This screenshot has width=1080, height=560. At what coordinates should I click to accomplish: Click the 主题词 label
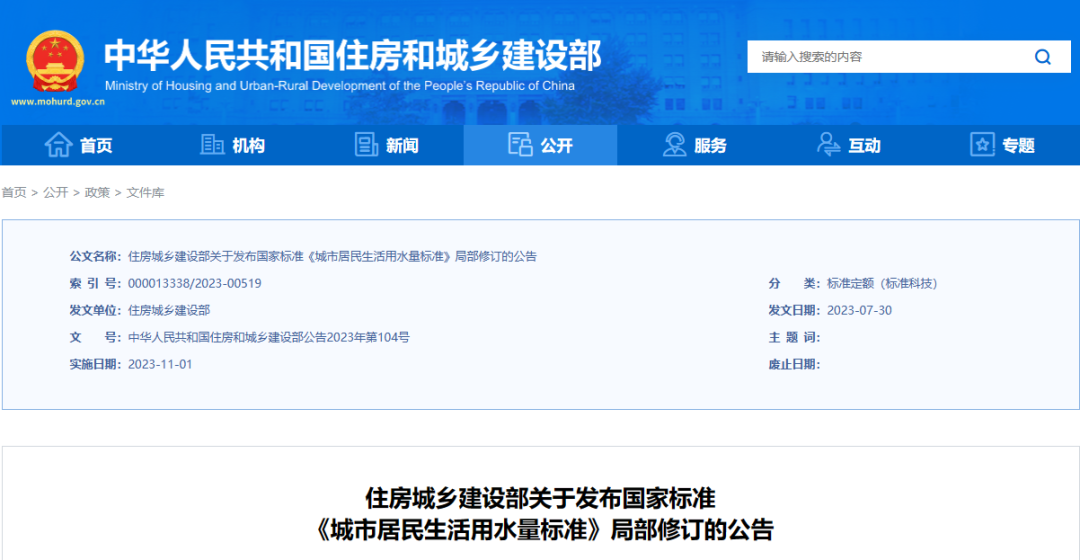pos(794,337)
